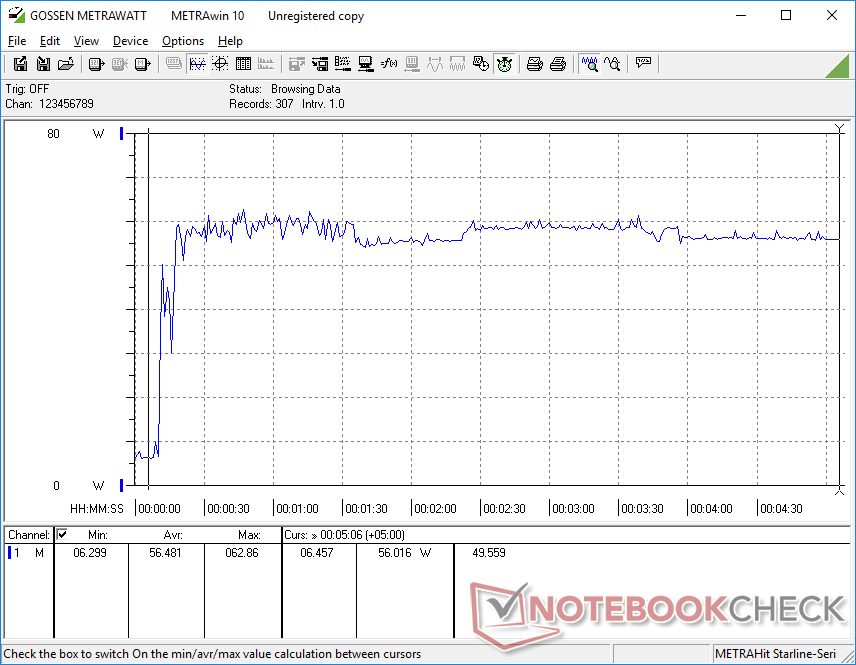Screen dimensions: 856x665
Task: Click the save-with-down-arrow floppy disk icon
Action: pos(43,64)
